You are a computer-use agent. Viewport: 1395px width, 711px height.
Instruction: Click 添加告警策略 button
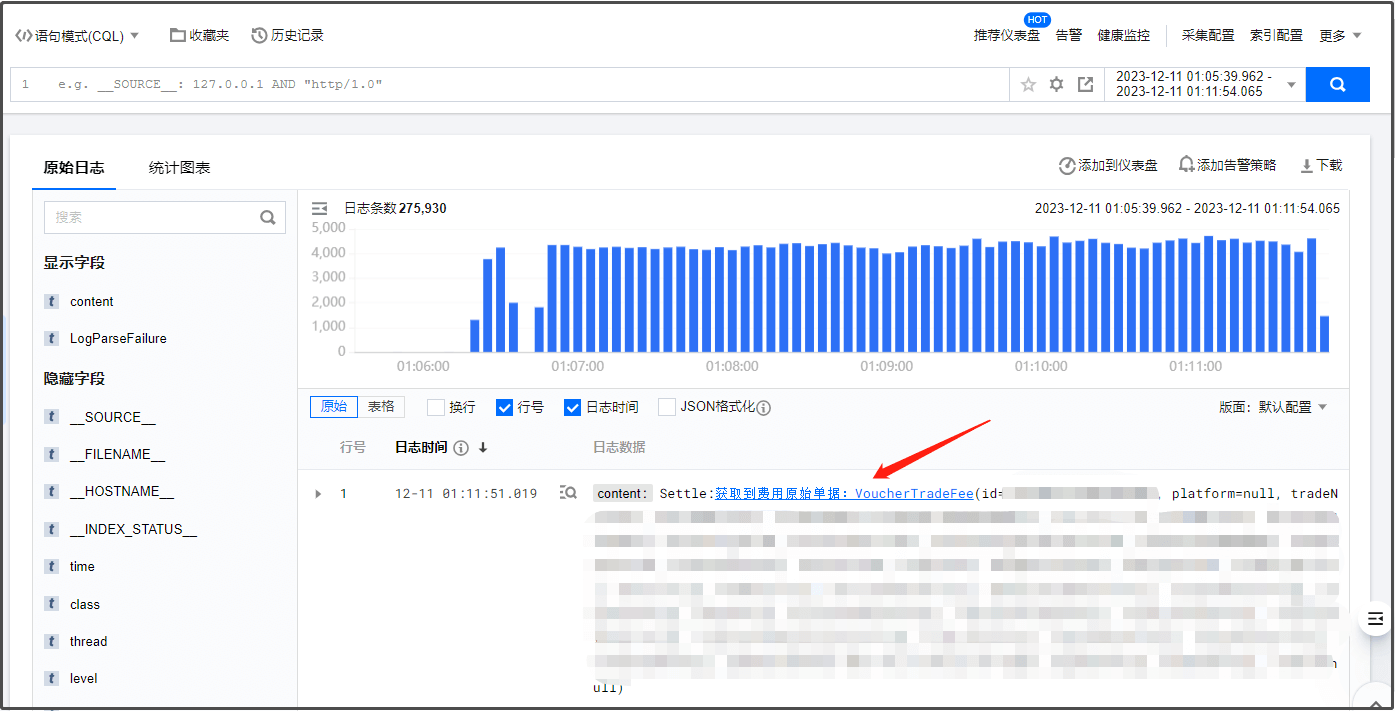(1227, 166)
